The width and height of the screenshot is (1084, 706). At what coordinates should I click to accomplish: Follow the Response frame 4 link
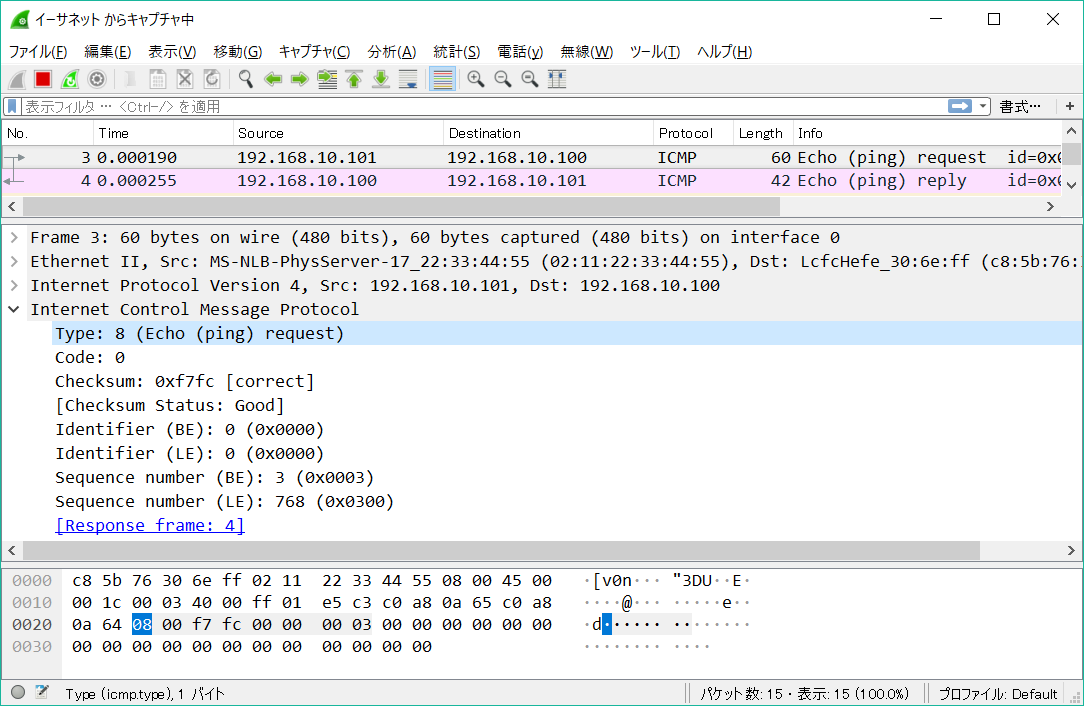point(149,525)
